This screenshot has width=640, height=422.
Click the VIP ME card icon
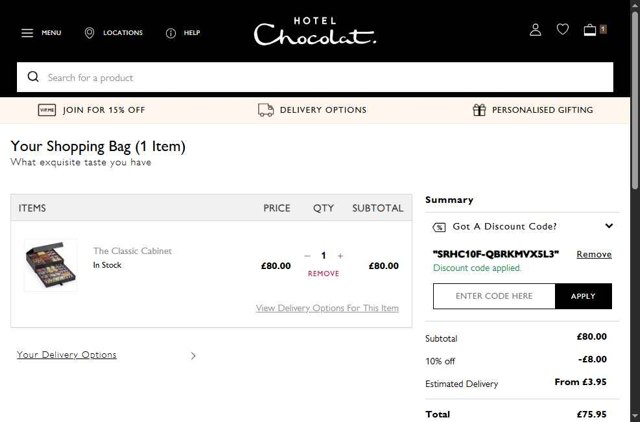click(47, 110)
